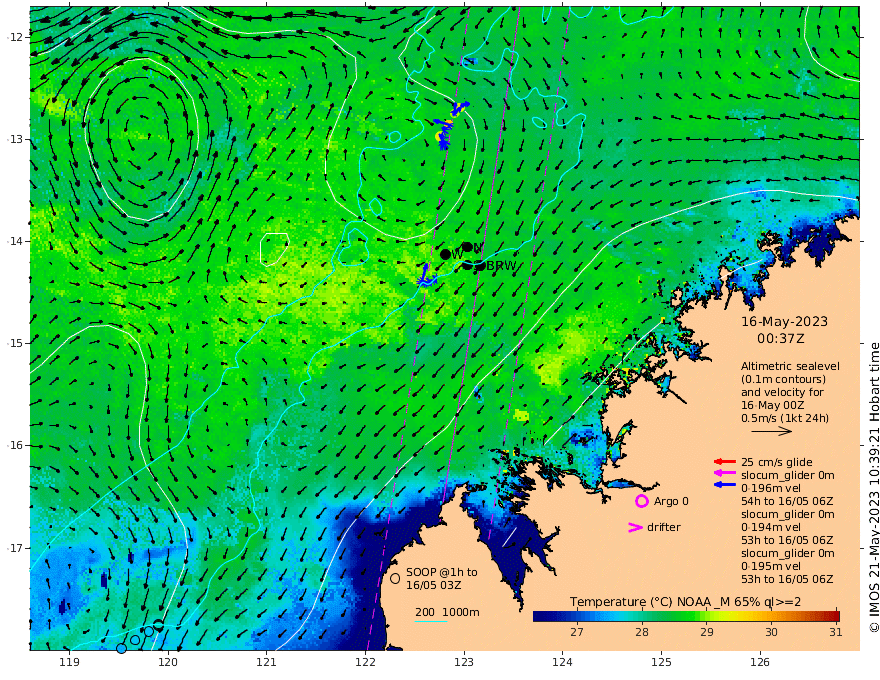Click the longitude axis label 123

point(464,663)
